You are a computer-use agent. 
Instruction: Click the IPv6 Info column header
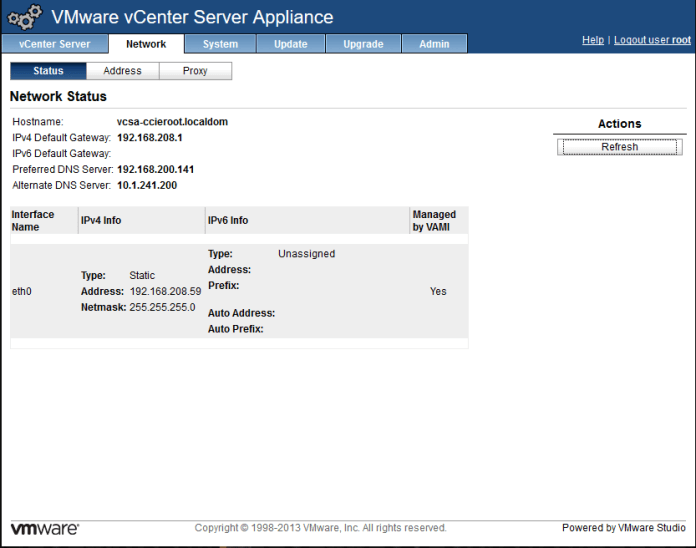point(228,221)
